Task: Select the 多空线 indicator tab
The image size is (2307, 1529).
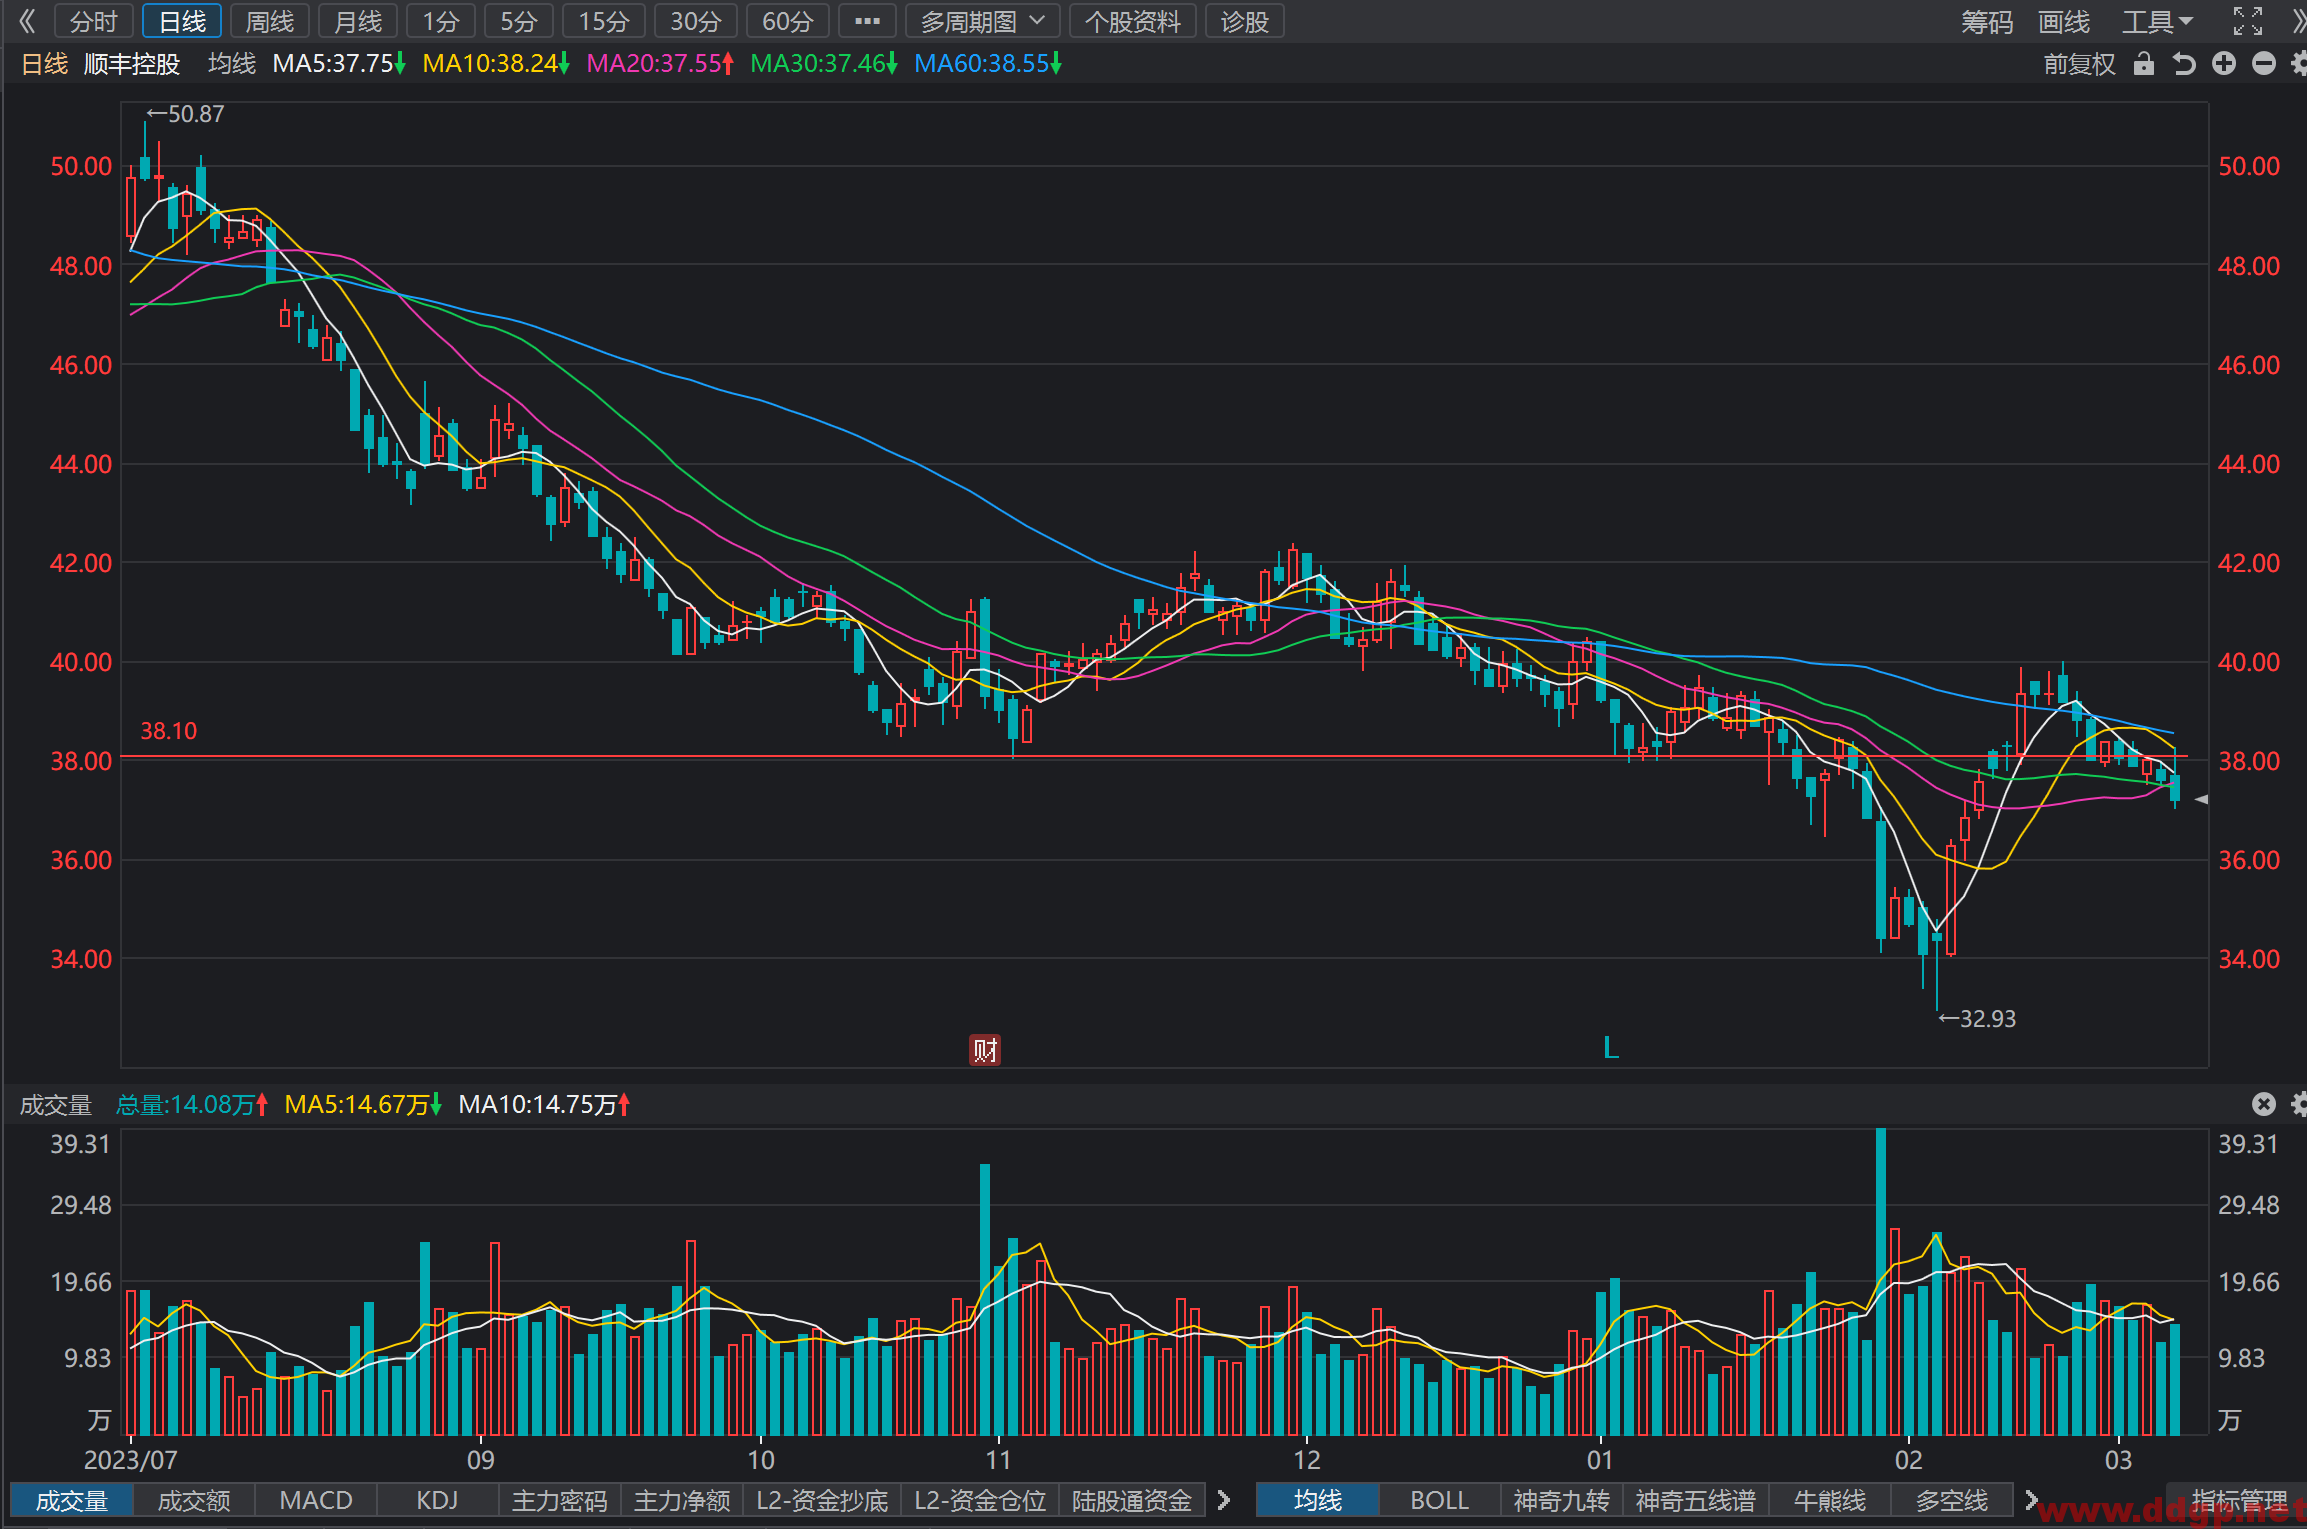Action: [1952, 1500]
